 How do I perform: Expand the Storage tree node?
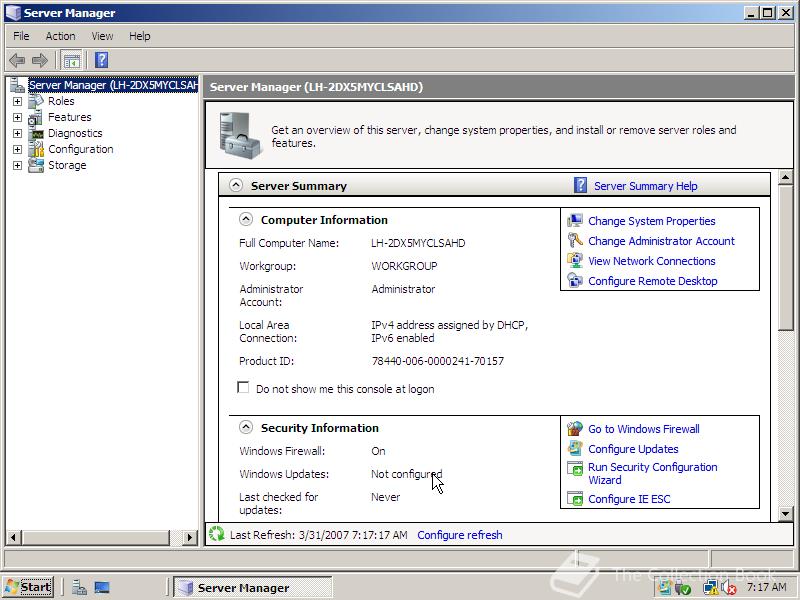point(17,165)
